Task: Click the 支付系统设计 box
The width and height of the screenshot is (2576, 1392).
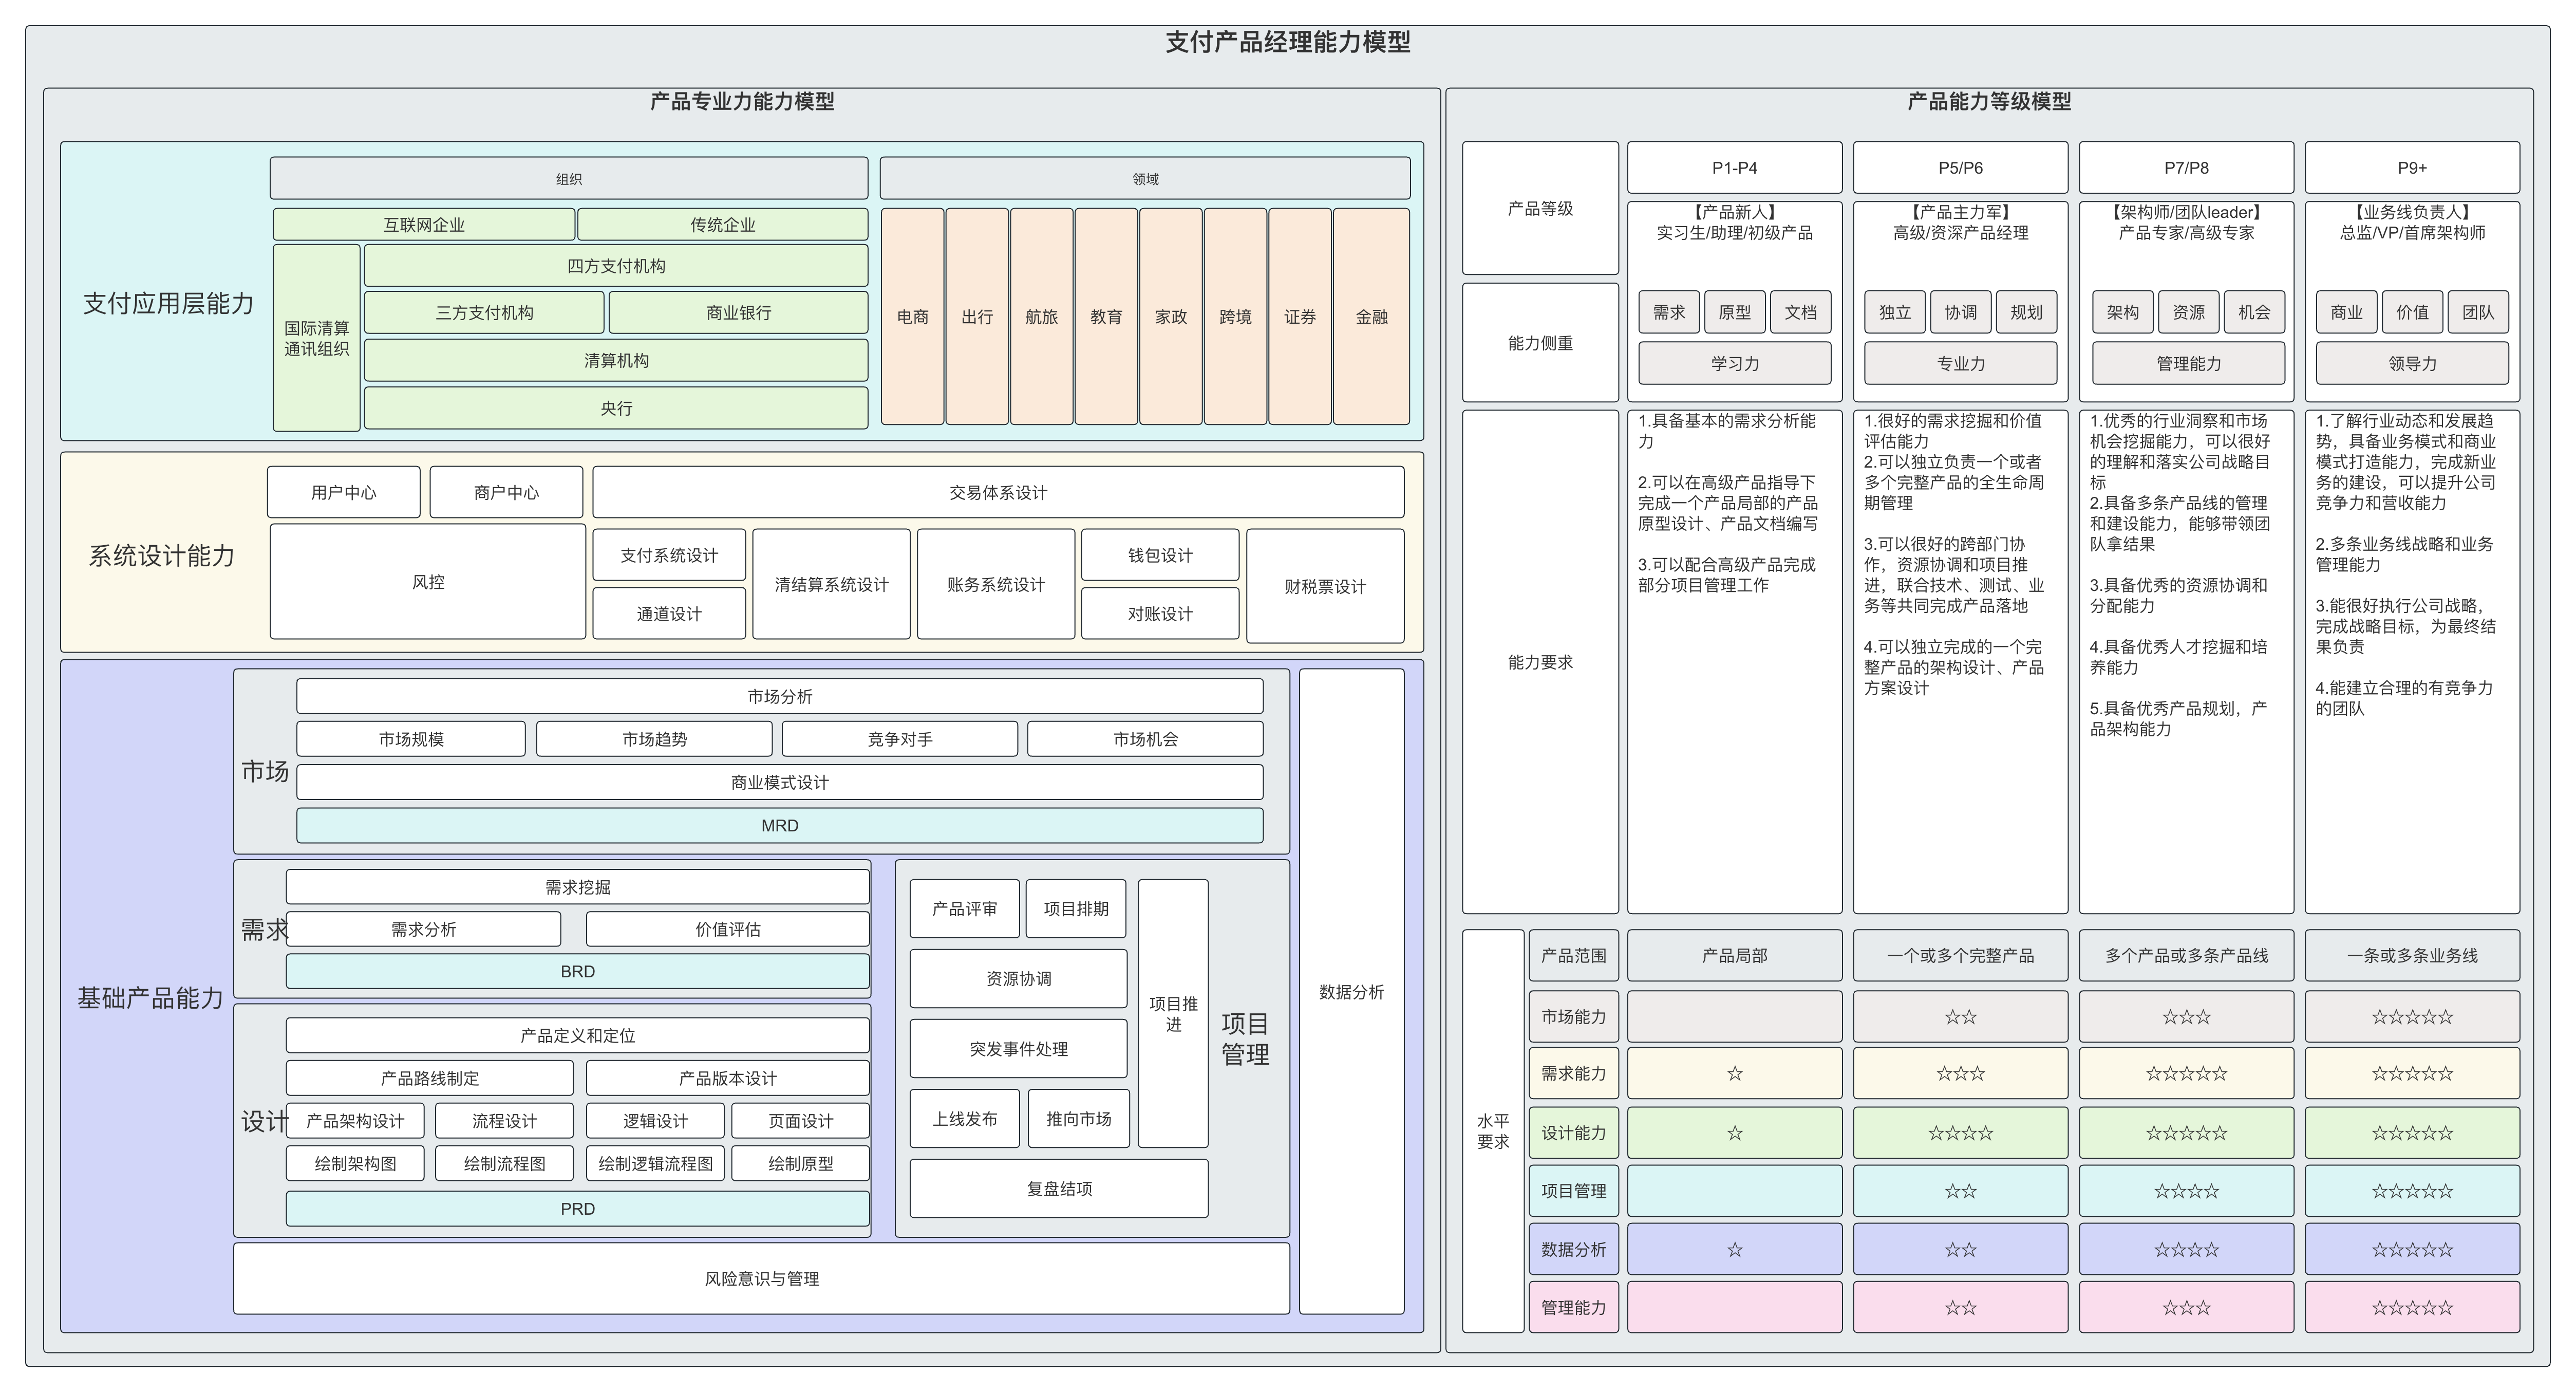Action: coord(668,555)
